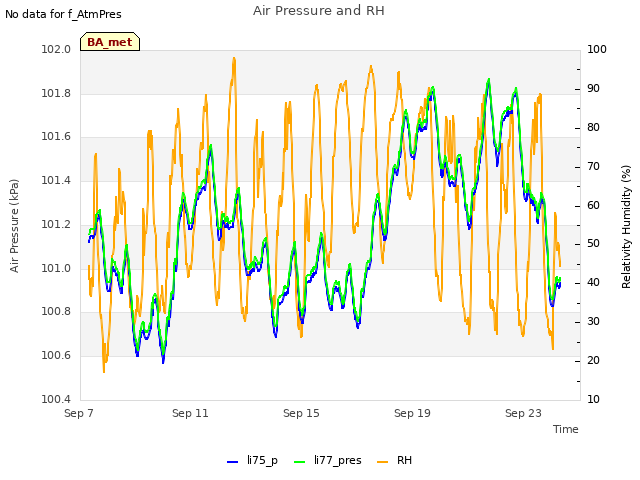Click the 101.6 pressure axis value
The image size is (640, 480).
[x=56, y=136]
